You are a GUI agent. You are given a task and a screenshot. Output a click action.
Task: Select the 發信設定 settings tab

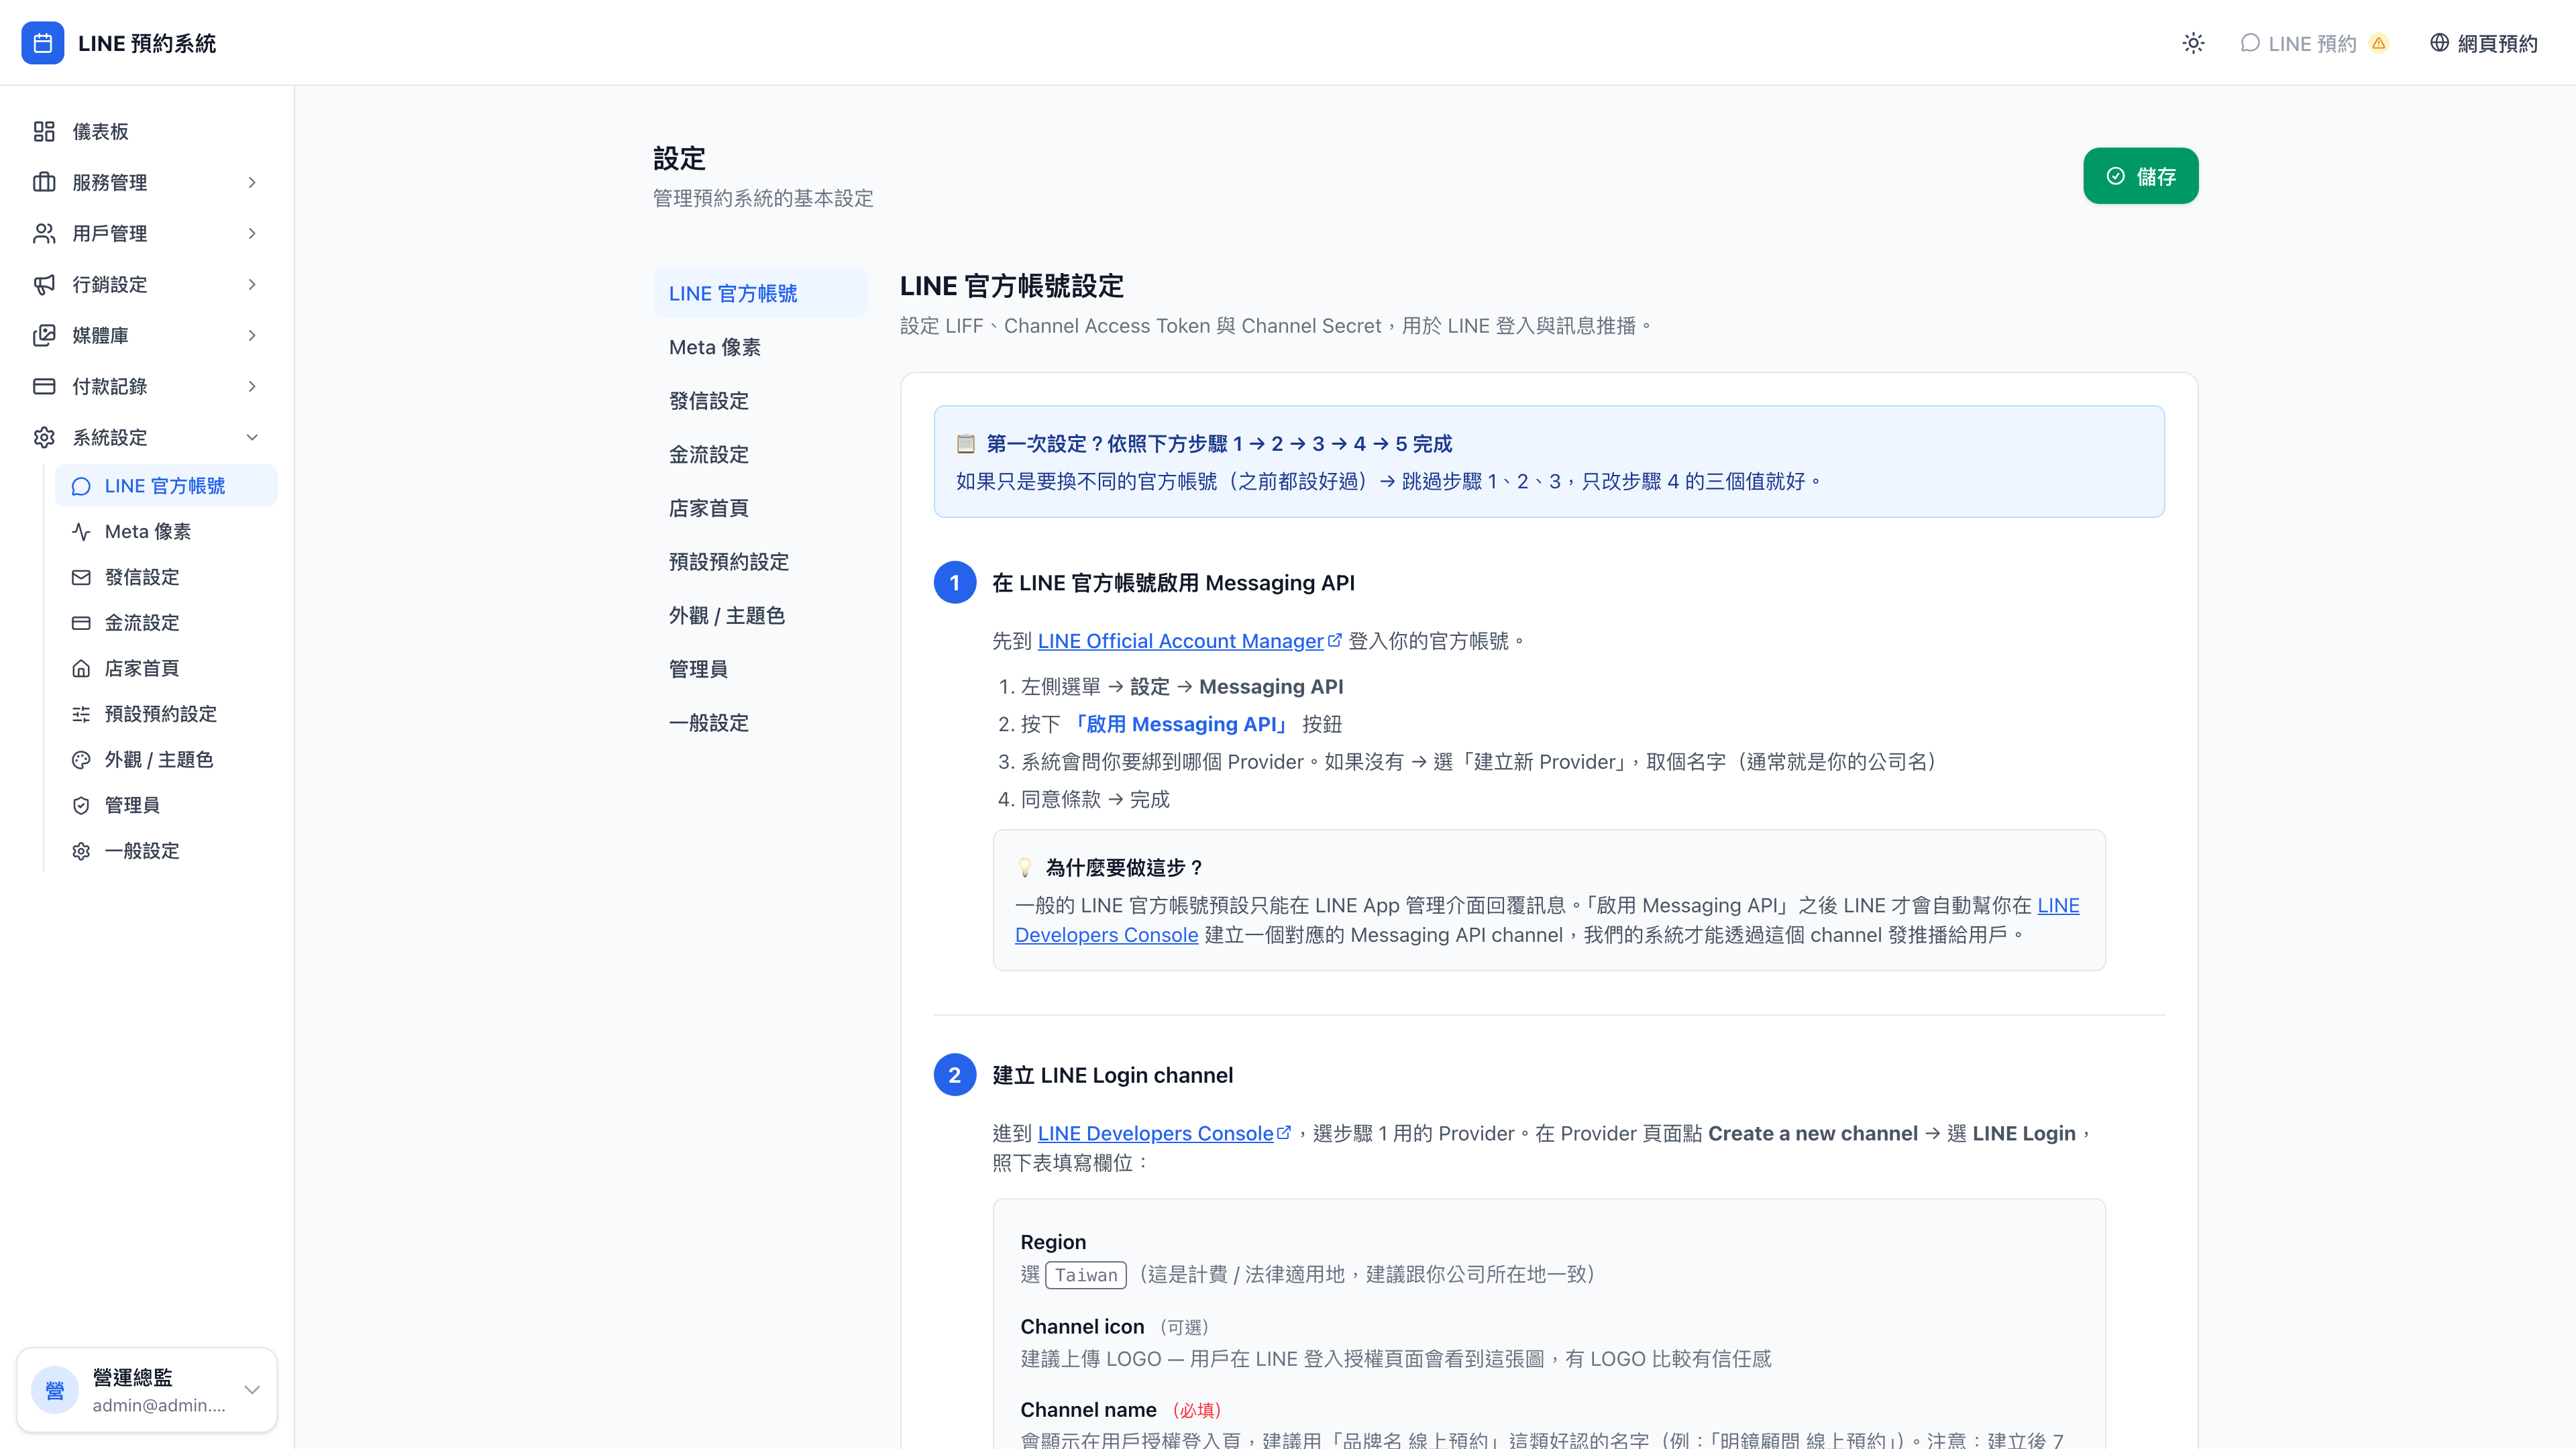pos(760,400)
